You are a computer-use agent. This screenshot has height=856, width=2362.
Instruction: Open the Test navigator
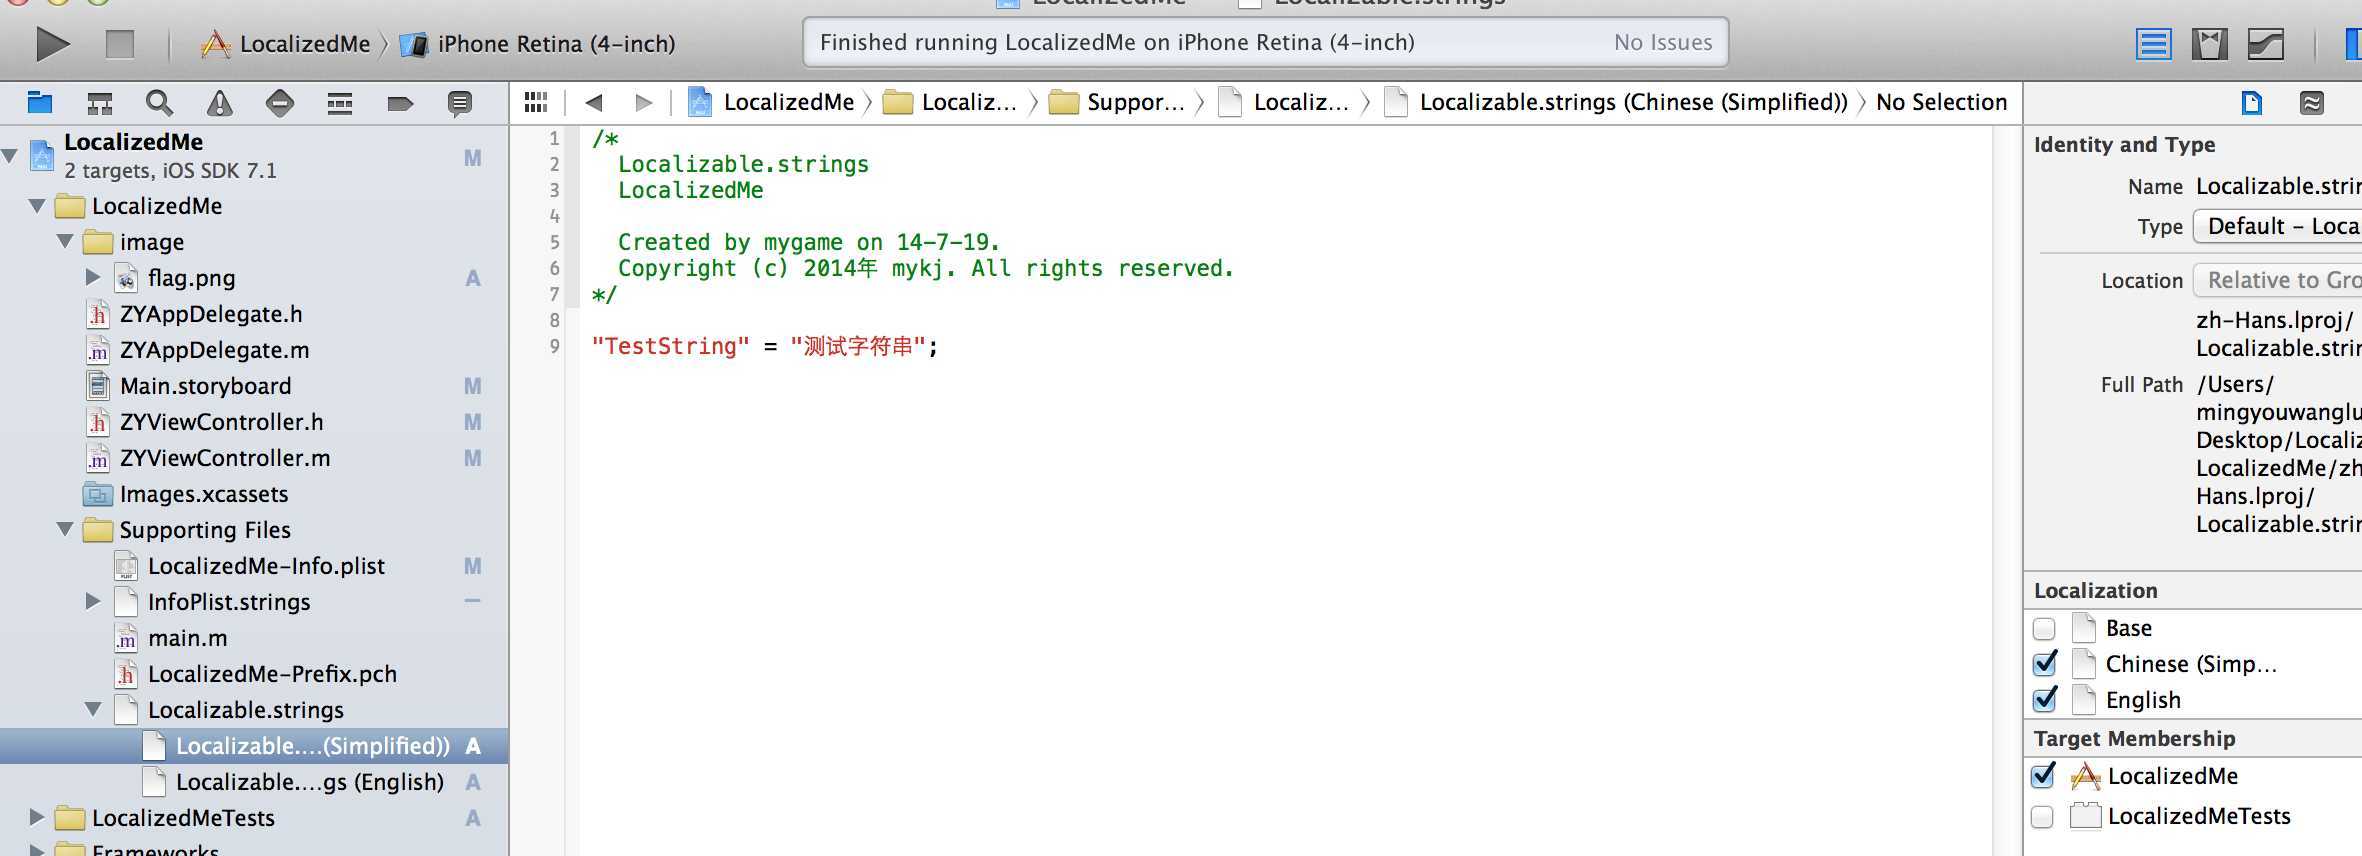(280, 102)
